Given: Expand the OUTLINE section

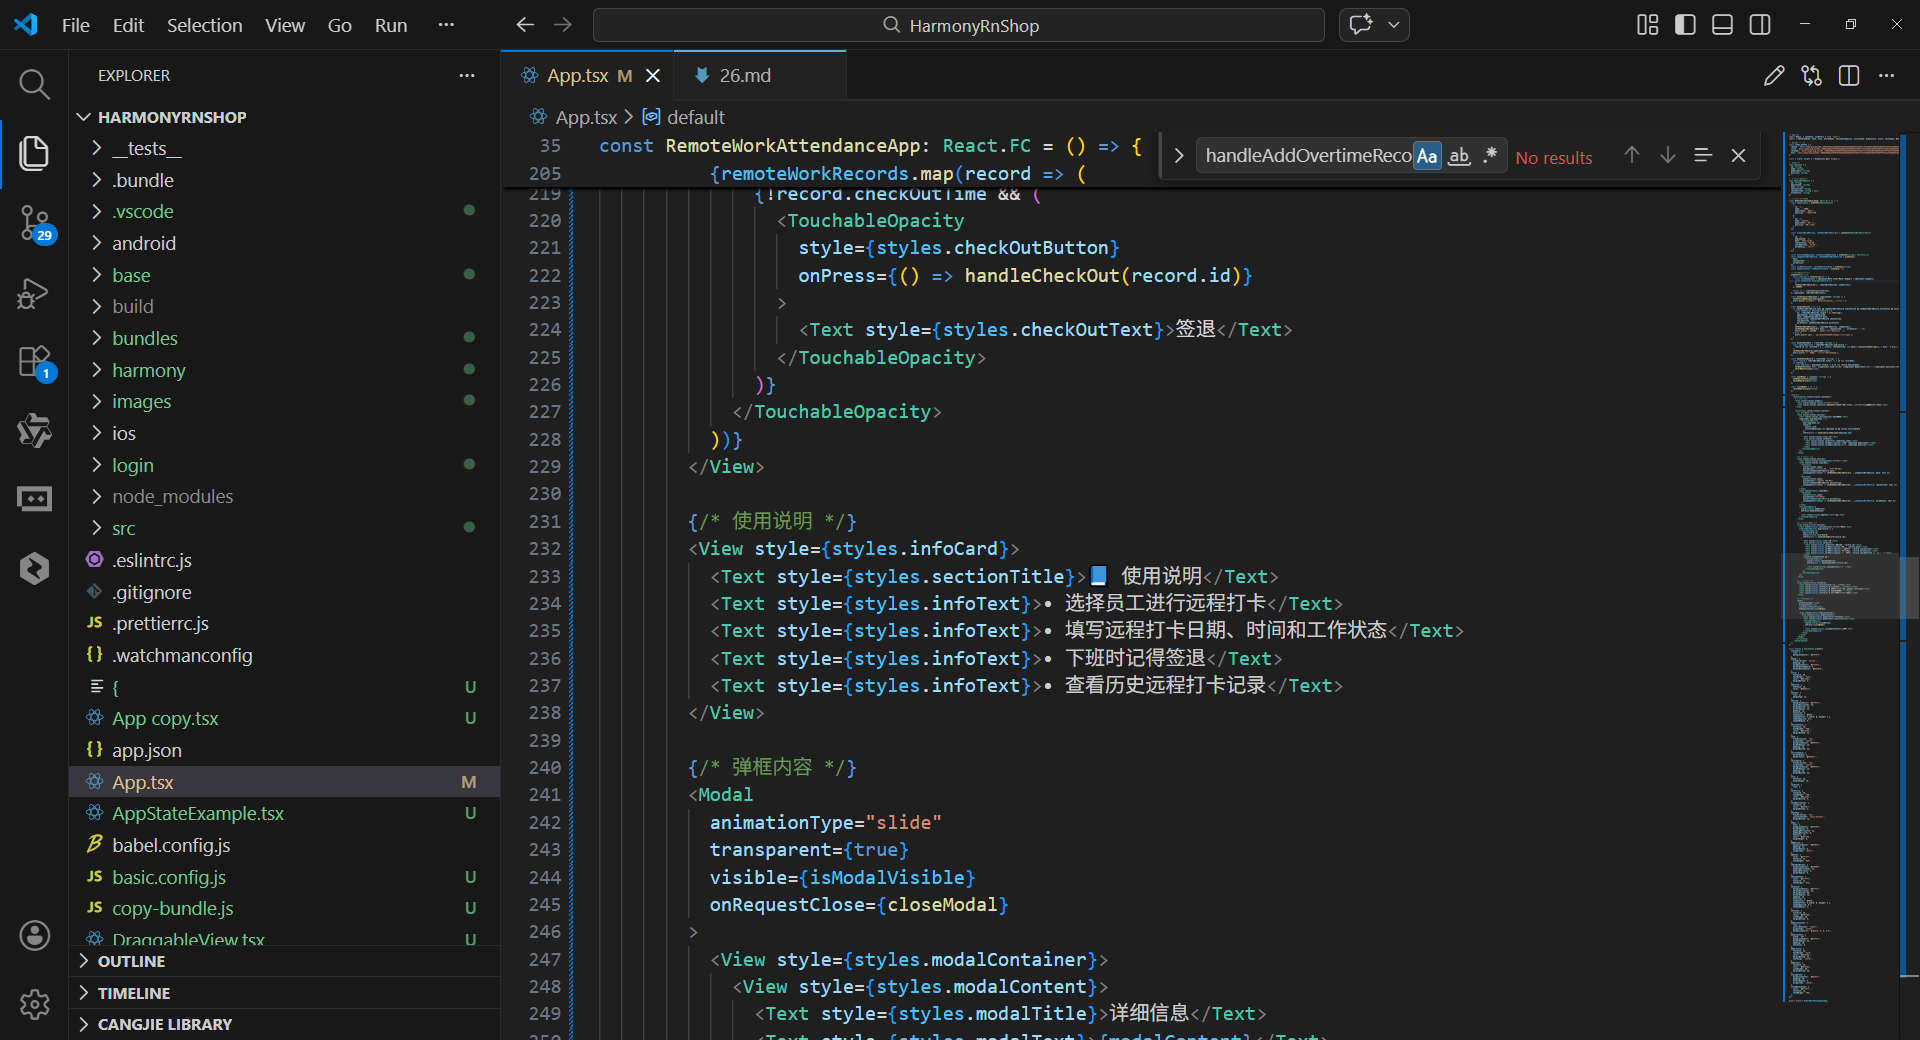Looking at the screenshot, I should [285, 961].
